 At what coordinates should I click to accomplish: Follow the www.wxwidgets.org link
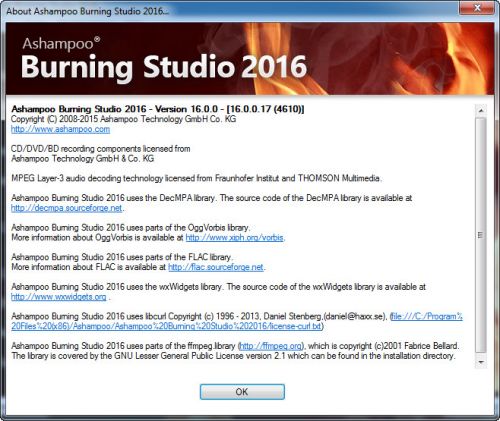pos(59,297)
